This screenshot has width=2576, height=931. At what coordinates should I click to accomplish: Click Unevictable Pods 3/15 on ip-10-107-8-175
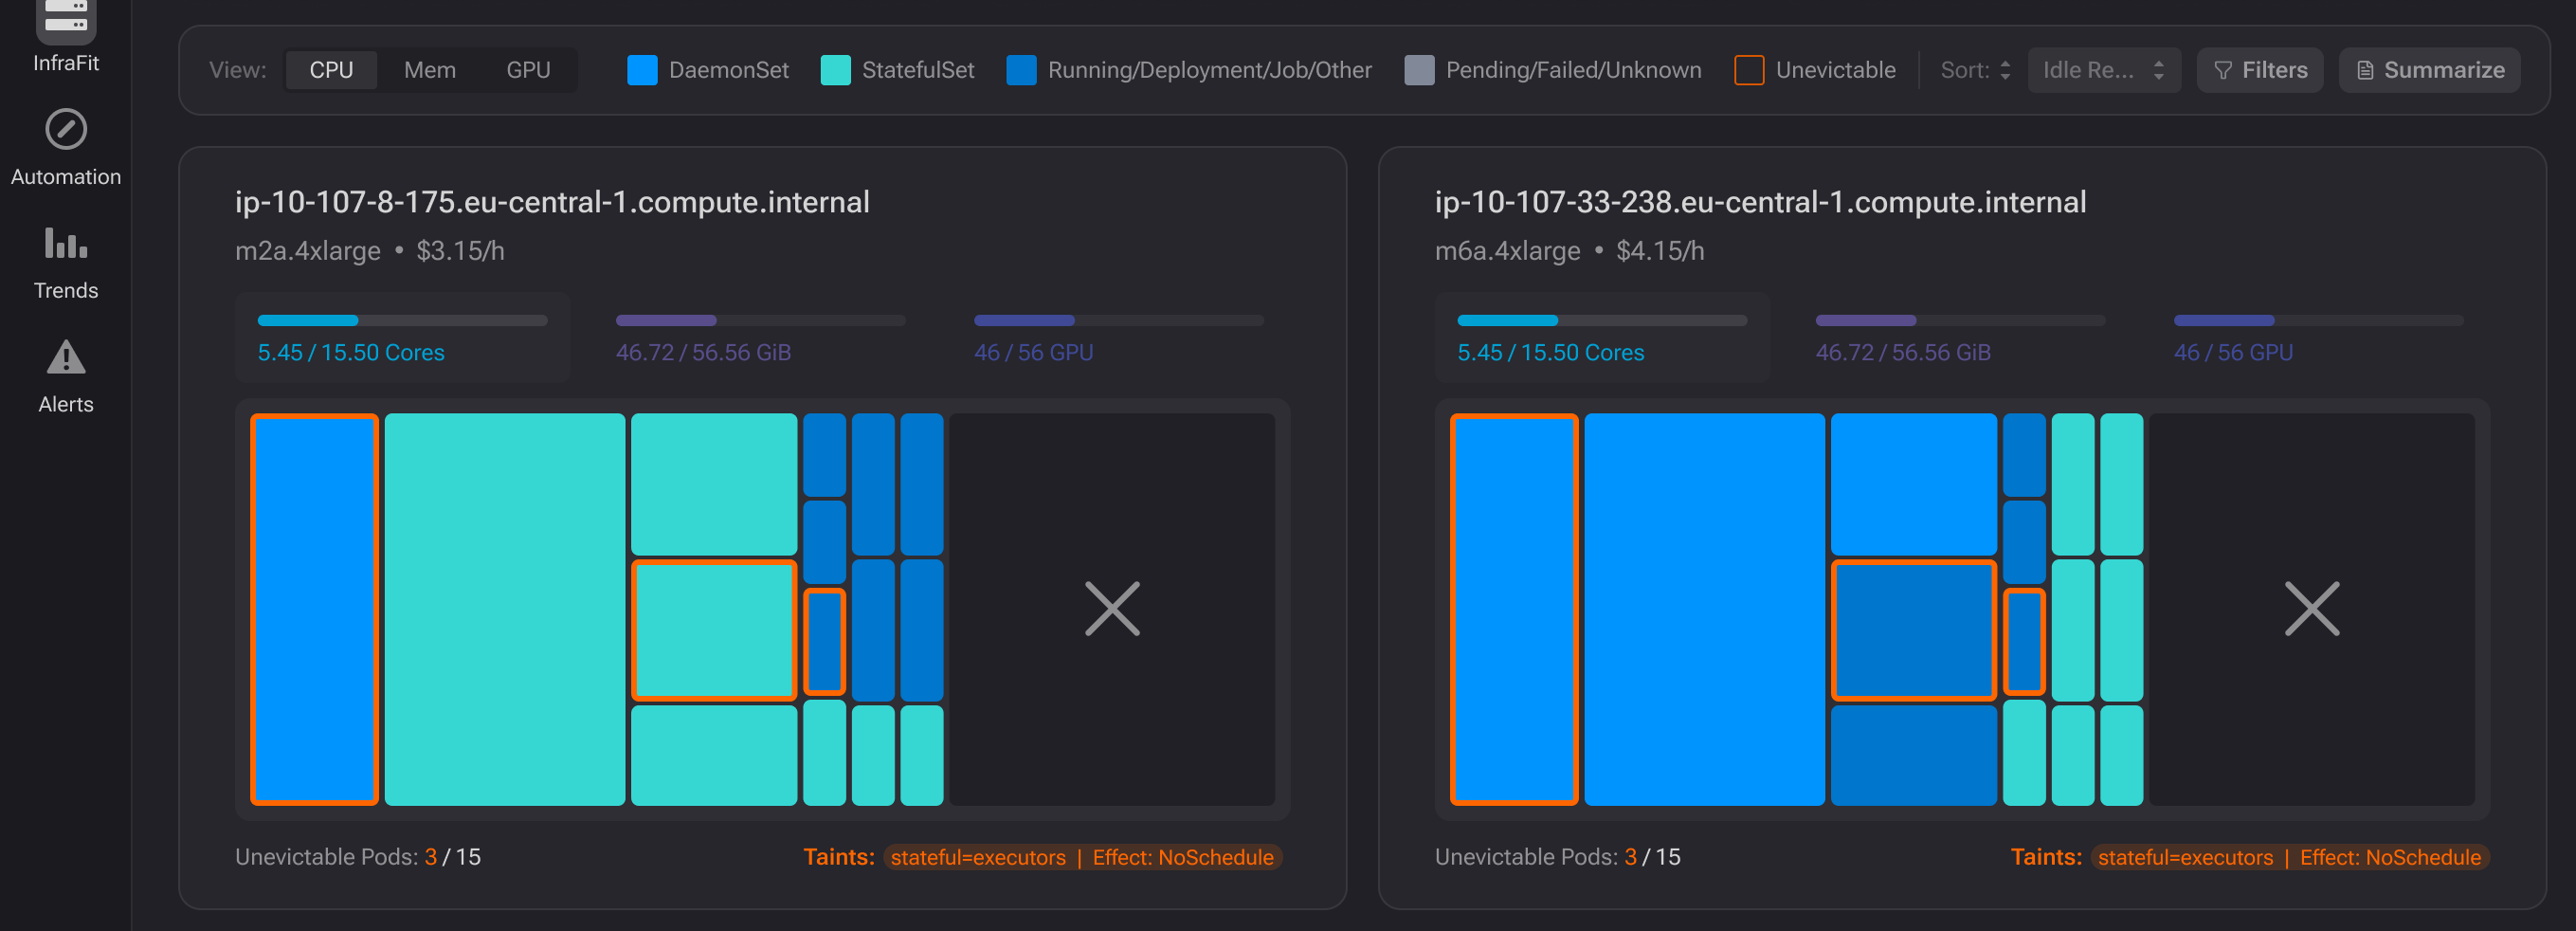(358, 857)
